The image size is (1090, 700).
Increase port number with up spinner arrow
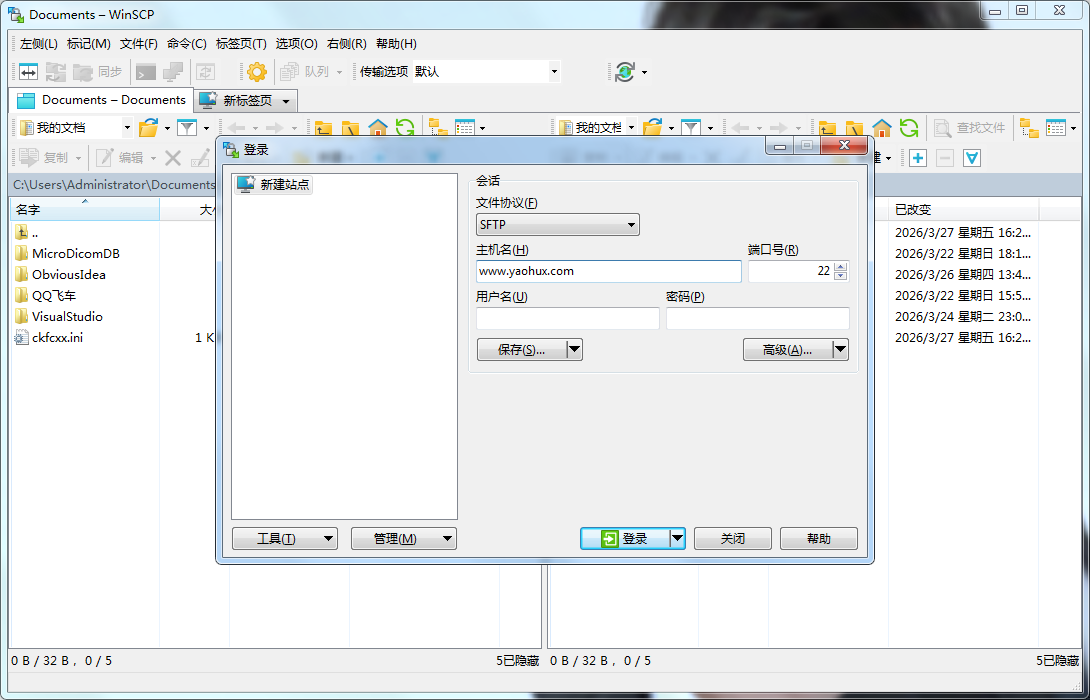pyautogui.click(x=840, y=267)
